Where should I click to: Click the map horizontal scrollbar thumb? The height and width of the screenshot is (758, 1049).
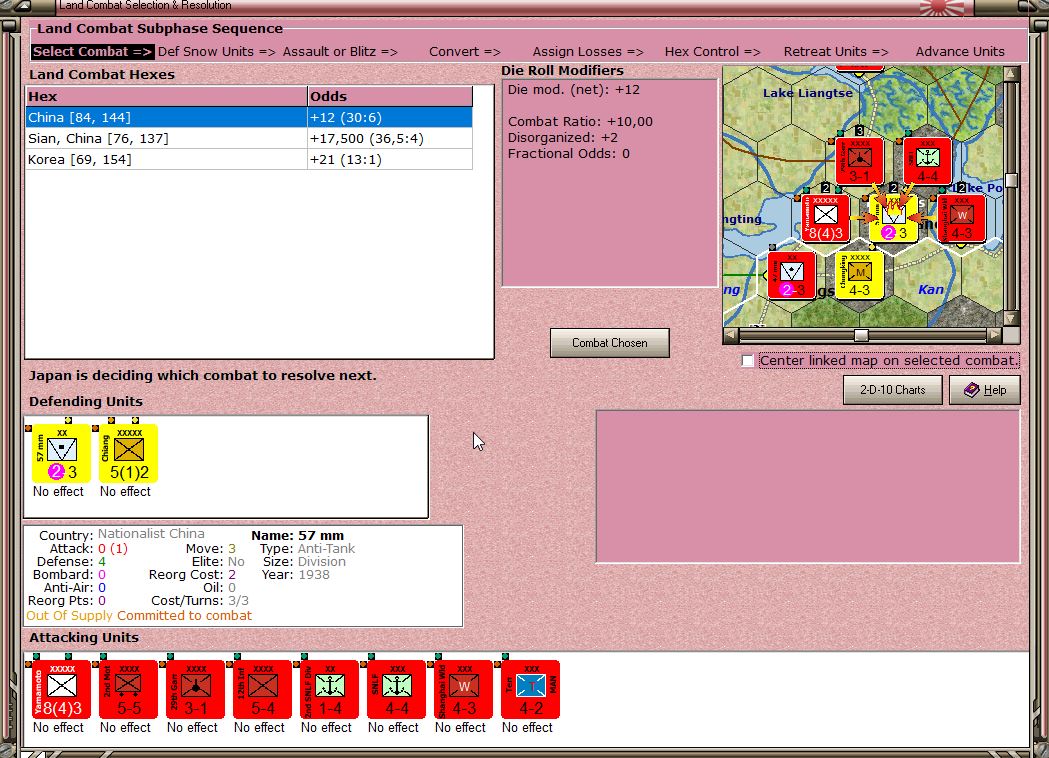tap(861, 335)
